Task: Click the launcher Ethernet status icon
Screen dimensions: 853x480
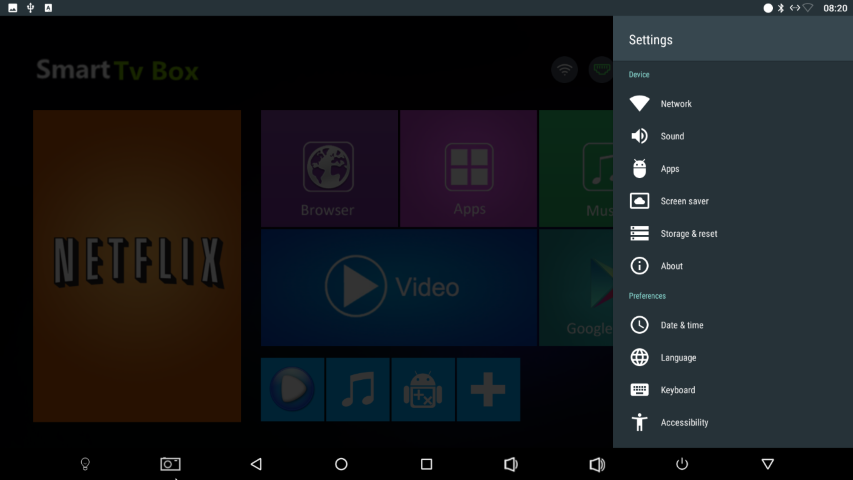Action: 601,70
